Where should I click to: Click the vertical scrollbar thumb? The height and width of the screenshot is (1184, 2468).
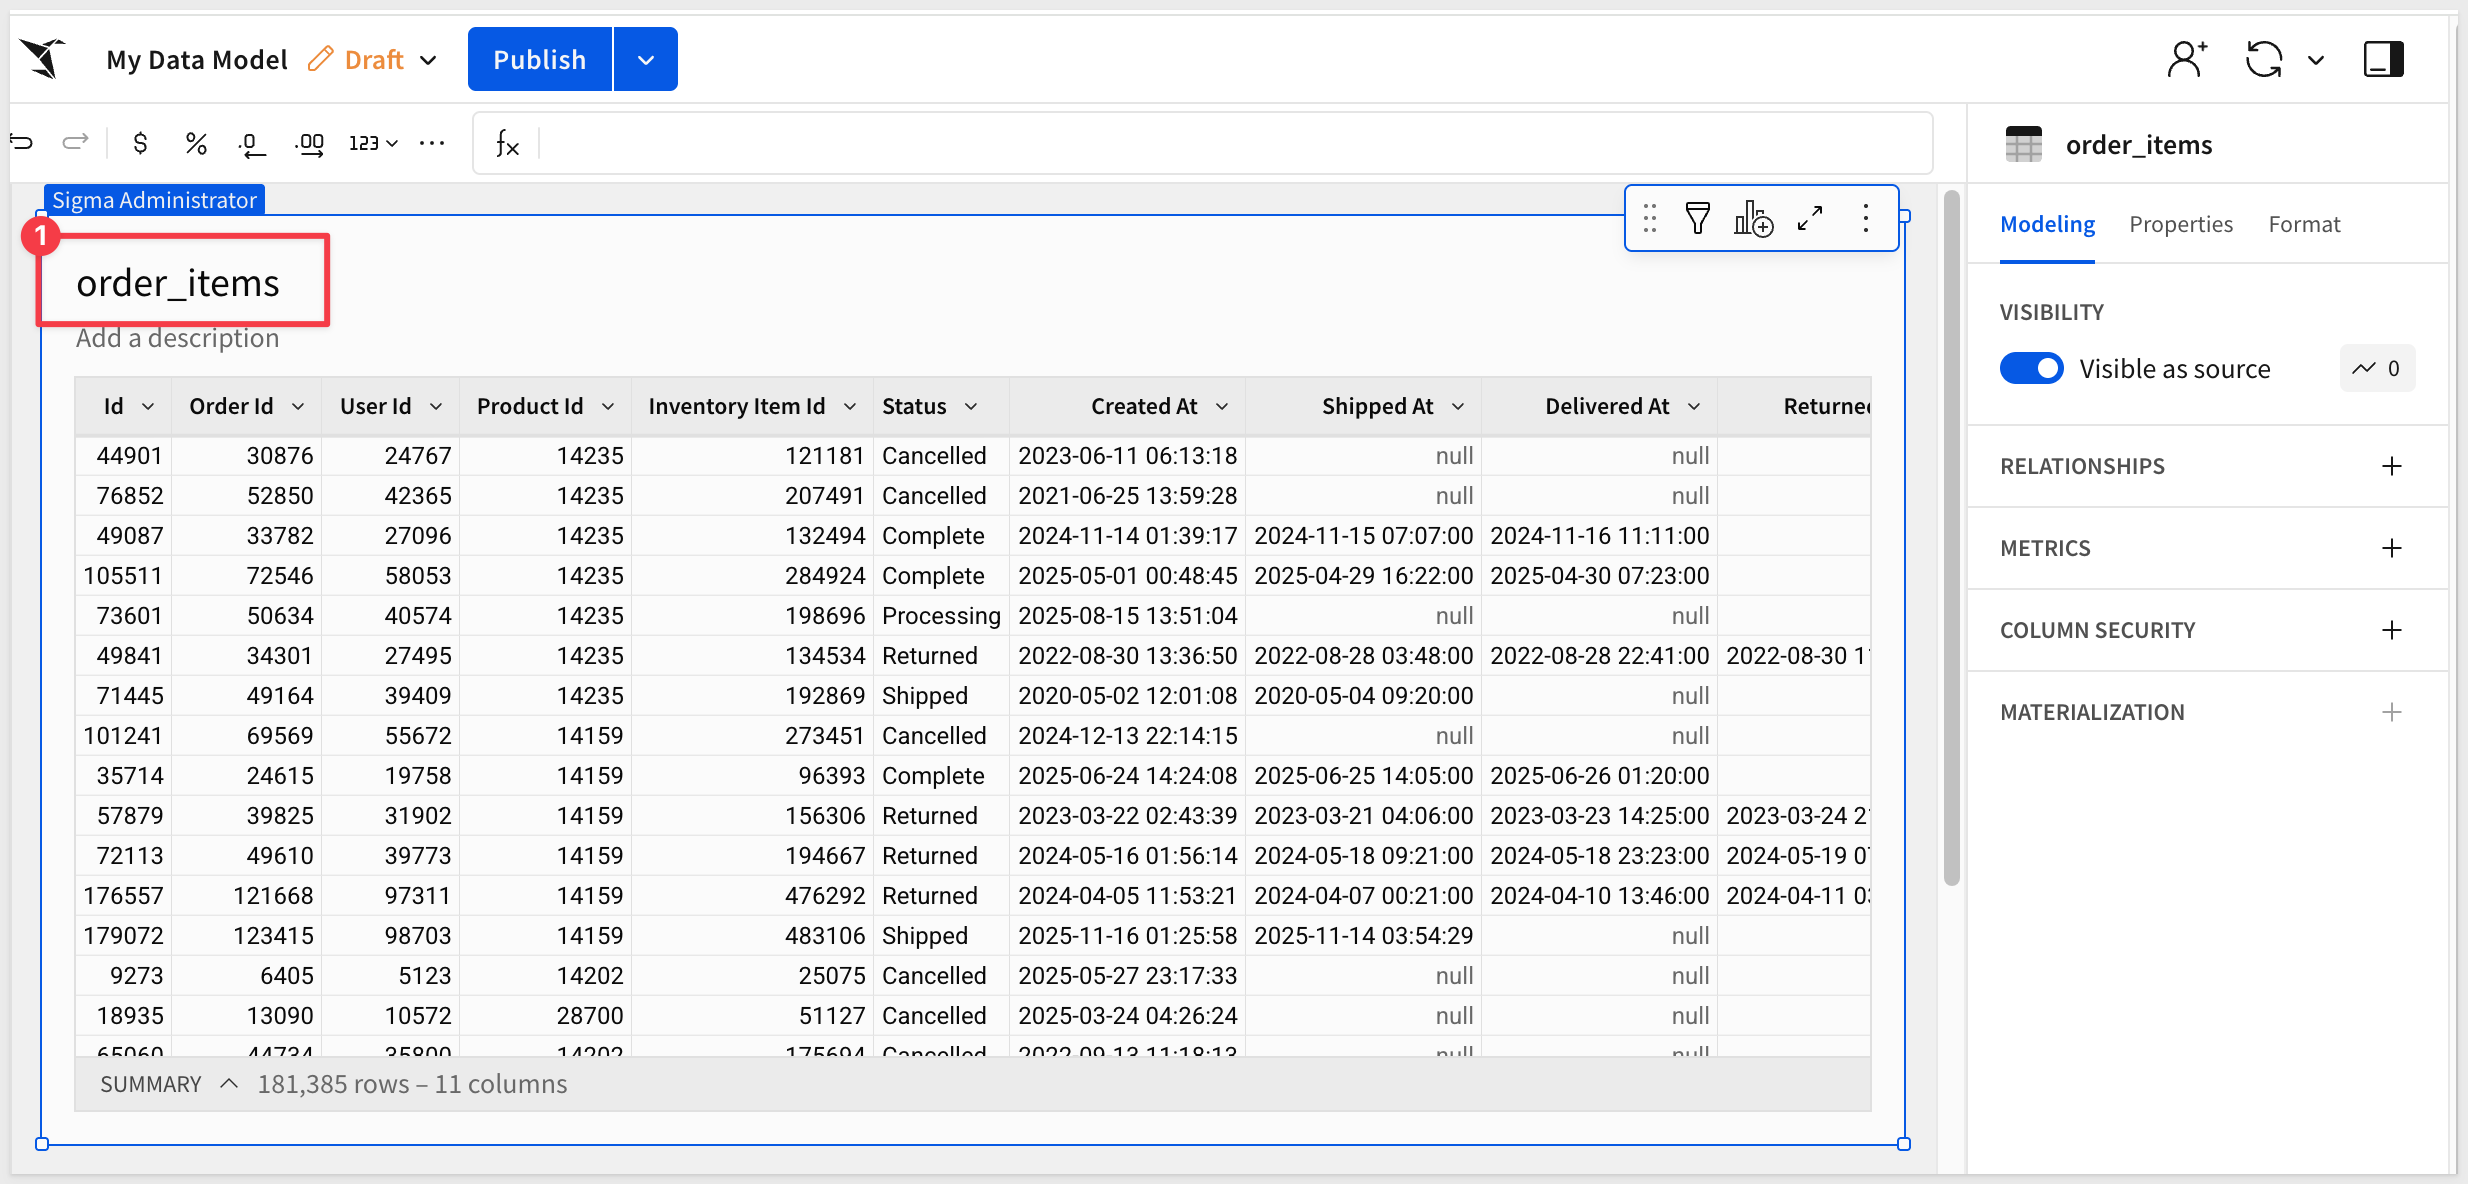pyautogui.click(x=1951, y=540)
